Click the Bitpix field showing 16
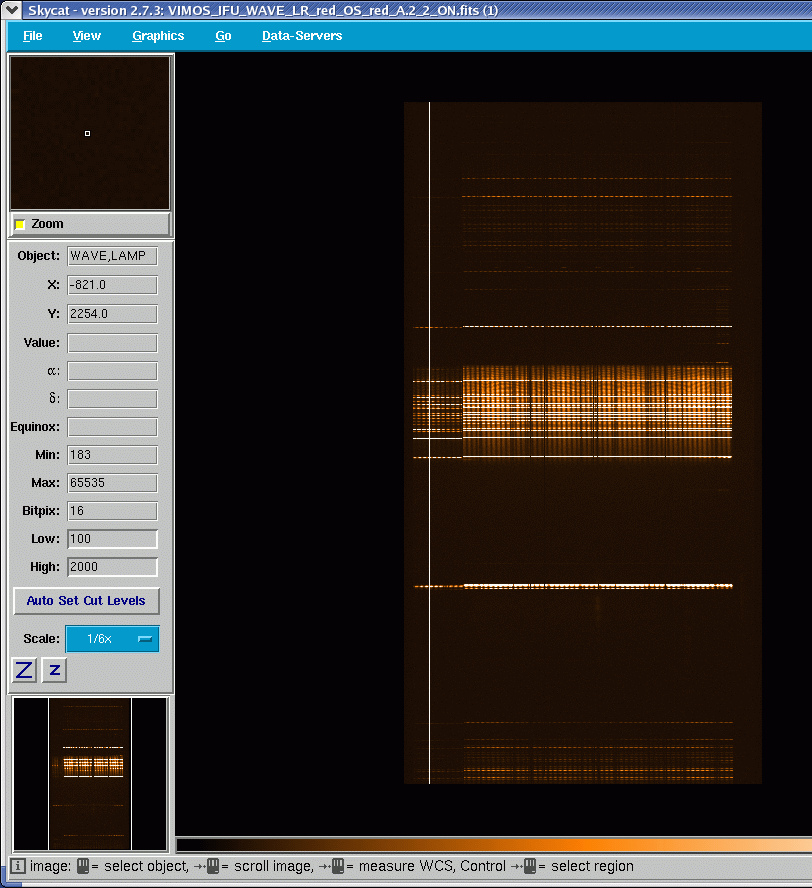The width and height of the screenshot is (812, 888). (112, 511)
